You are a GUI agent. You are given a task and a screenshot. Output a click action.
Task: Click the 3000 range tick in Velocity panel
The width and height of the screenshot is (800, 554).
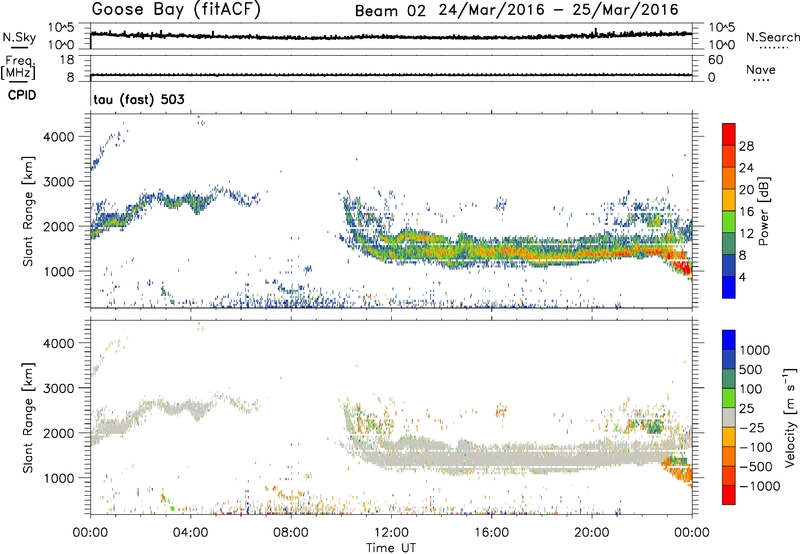tap(58, 389)
